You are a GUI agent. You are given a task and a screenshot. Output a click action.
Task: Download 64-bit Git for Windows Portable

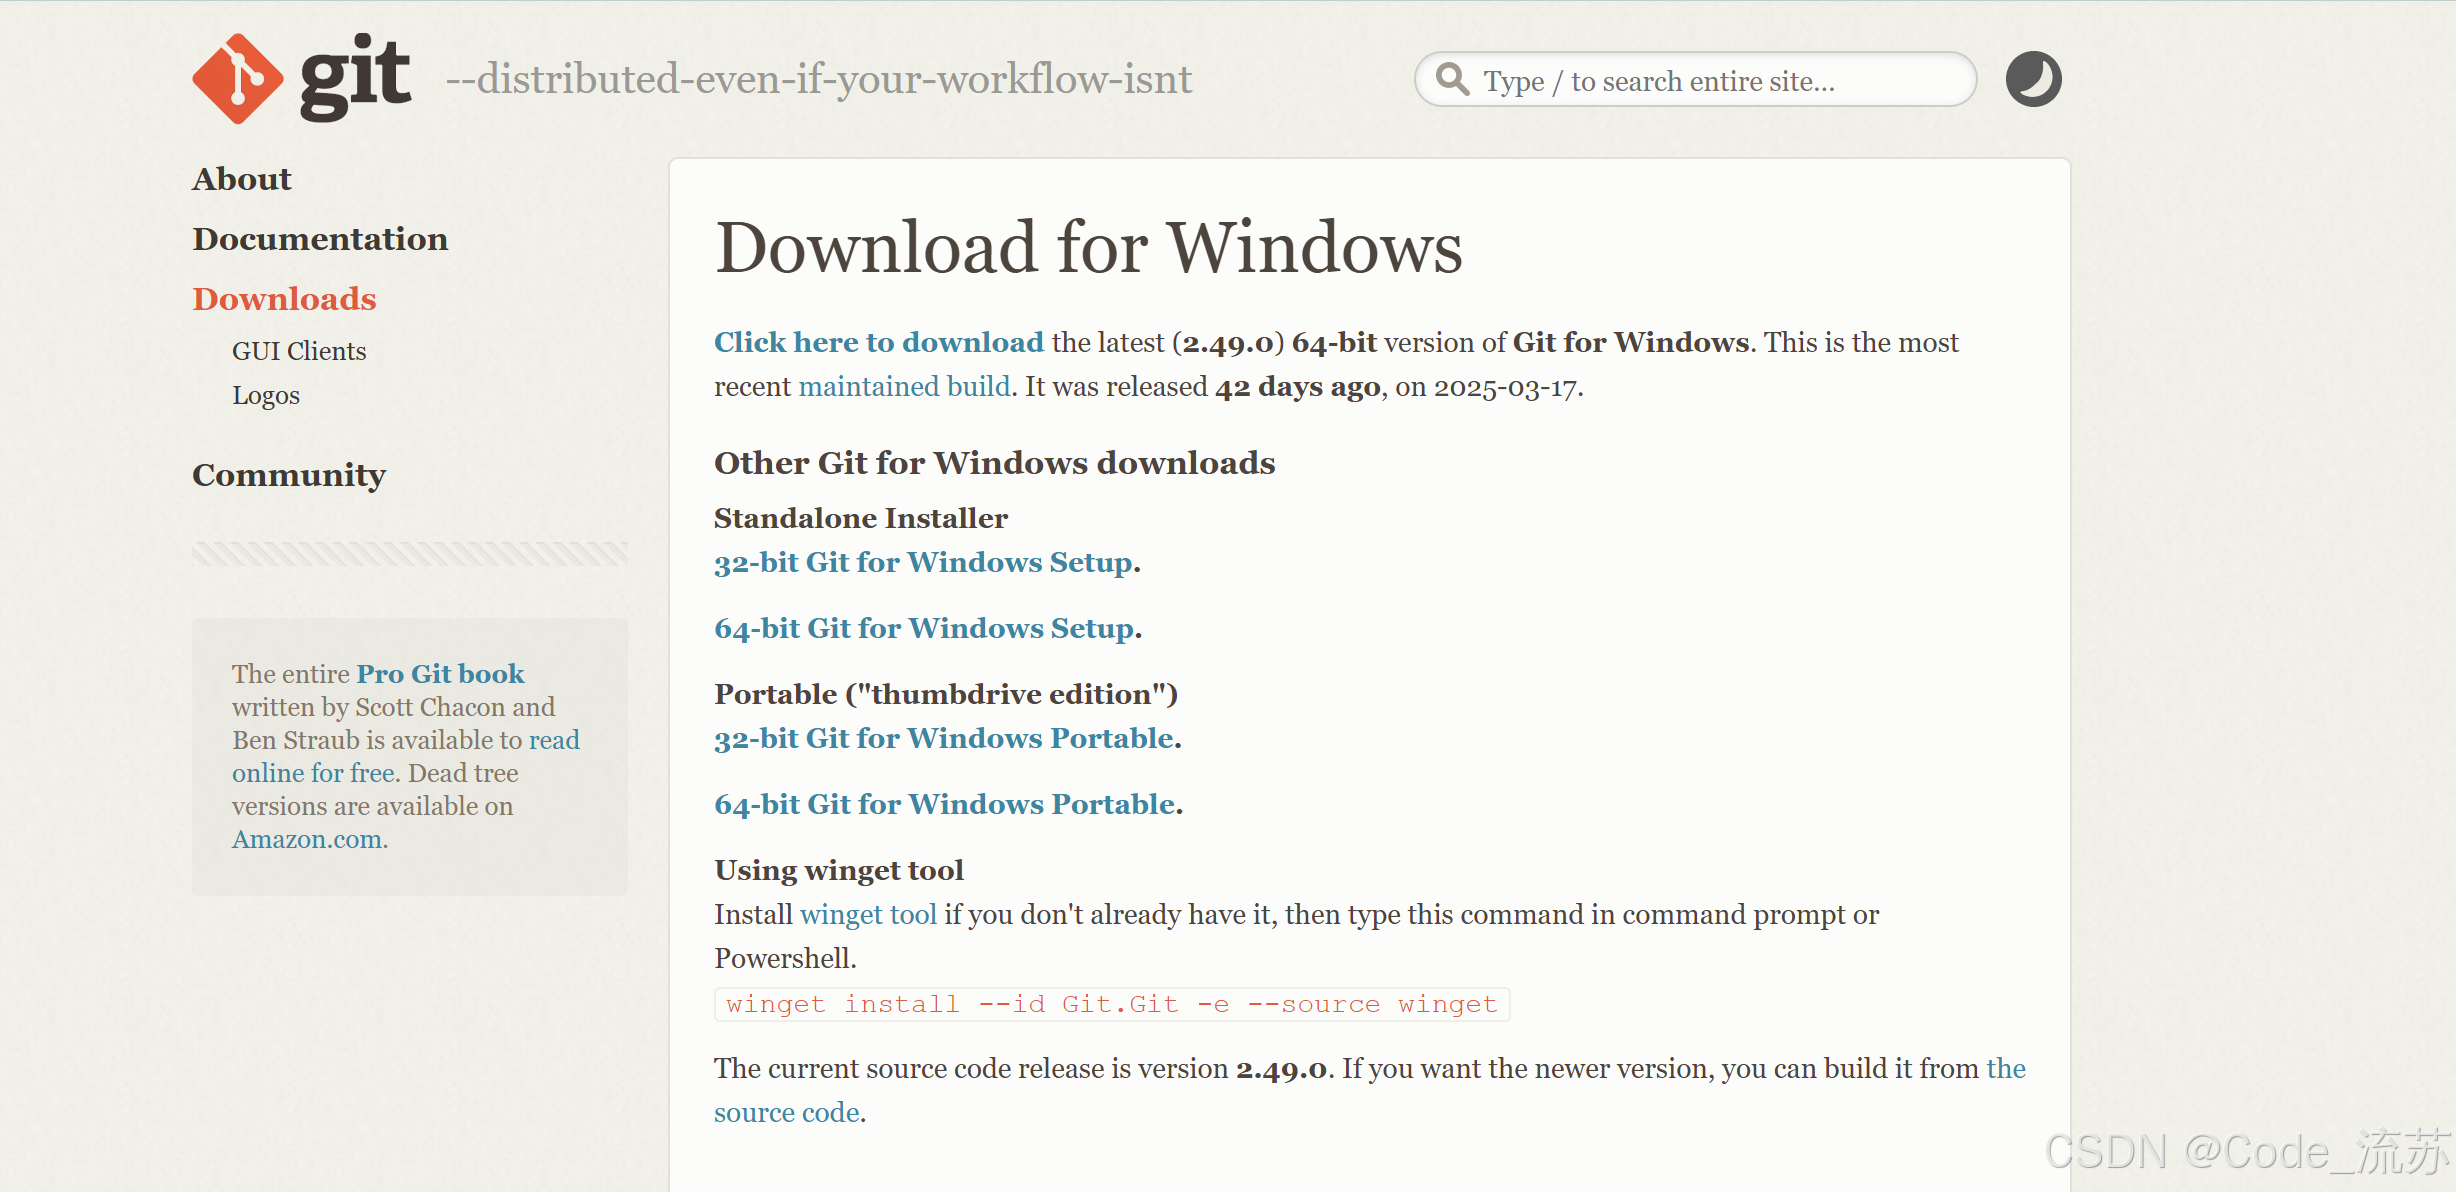click(945, 805)
